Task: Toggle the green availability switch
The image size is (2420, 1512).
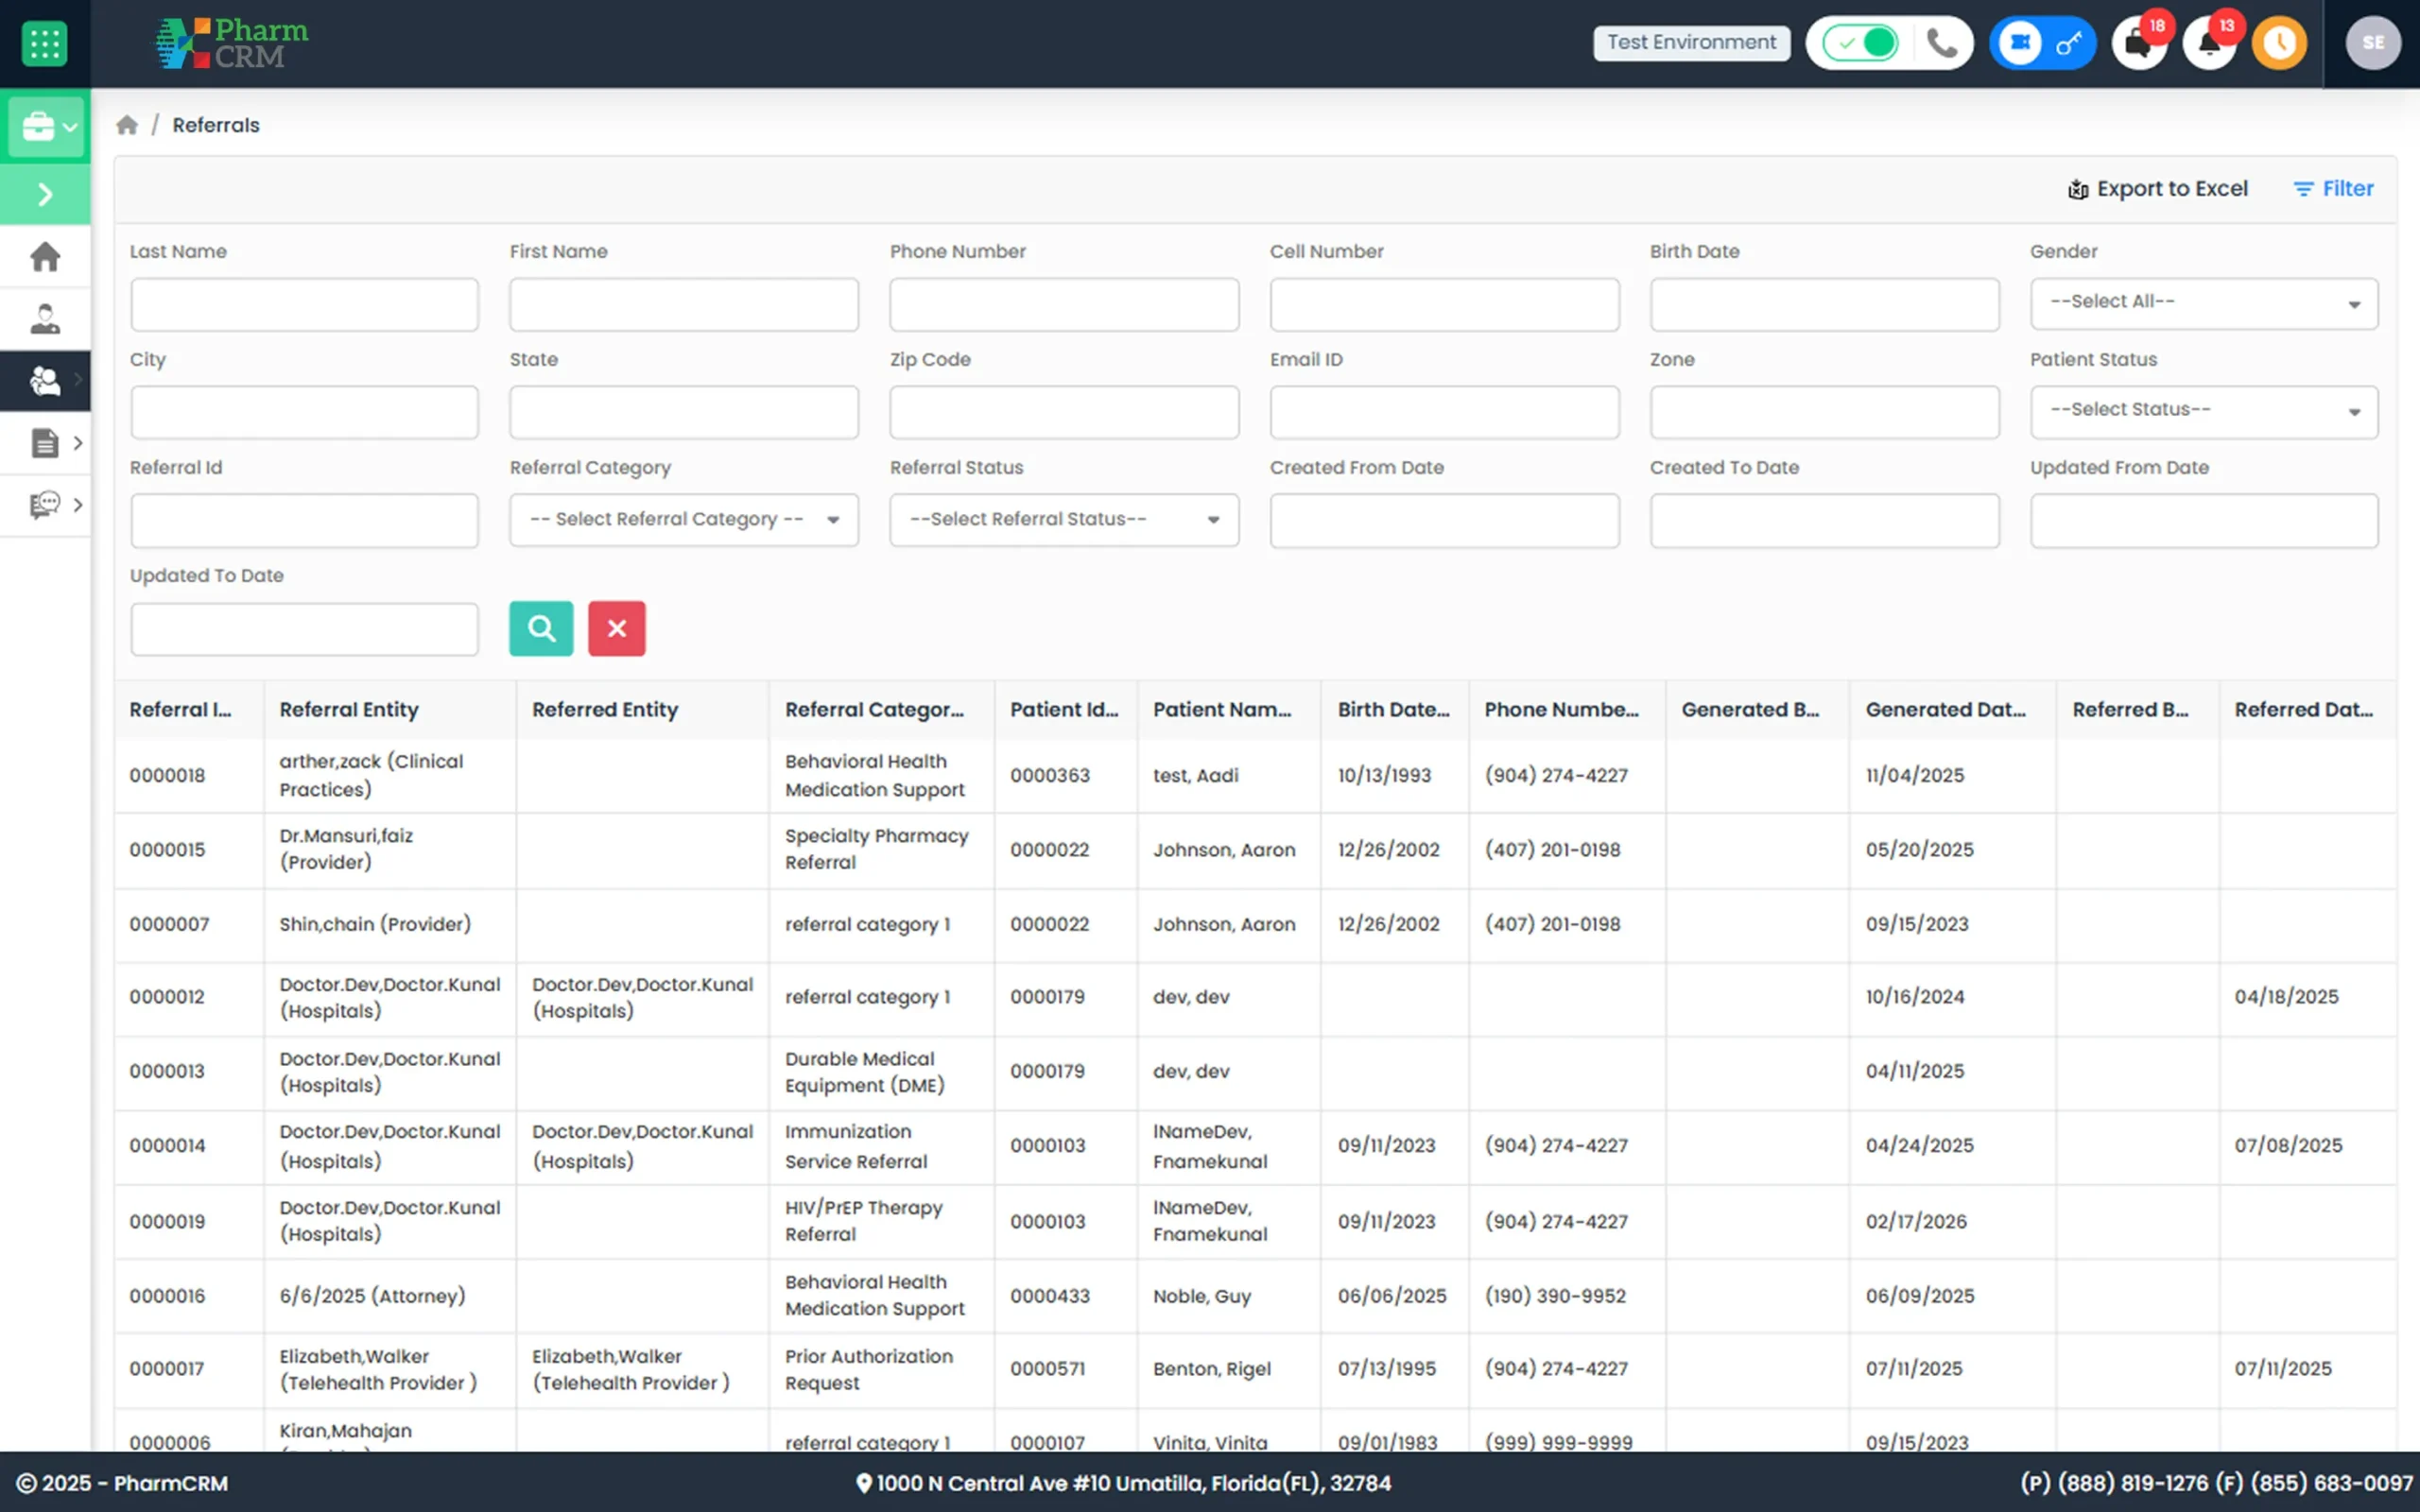Action: point(1860,43)
